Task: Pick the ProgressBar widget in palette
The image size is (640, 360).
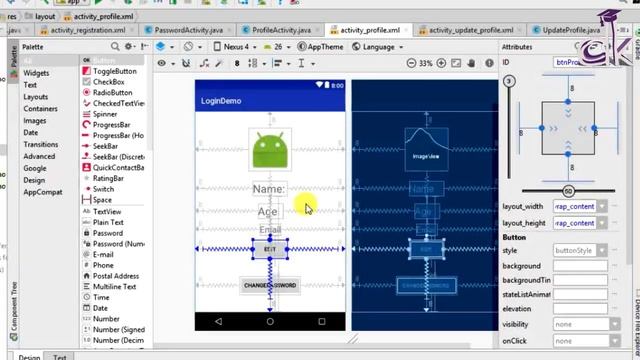Action: pyautogui.click(x=107, y=124)
